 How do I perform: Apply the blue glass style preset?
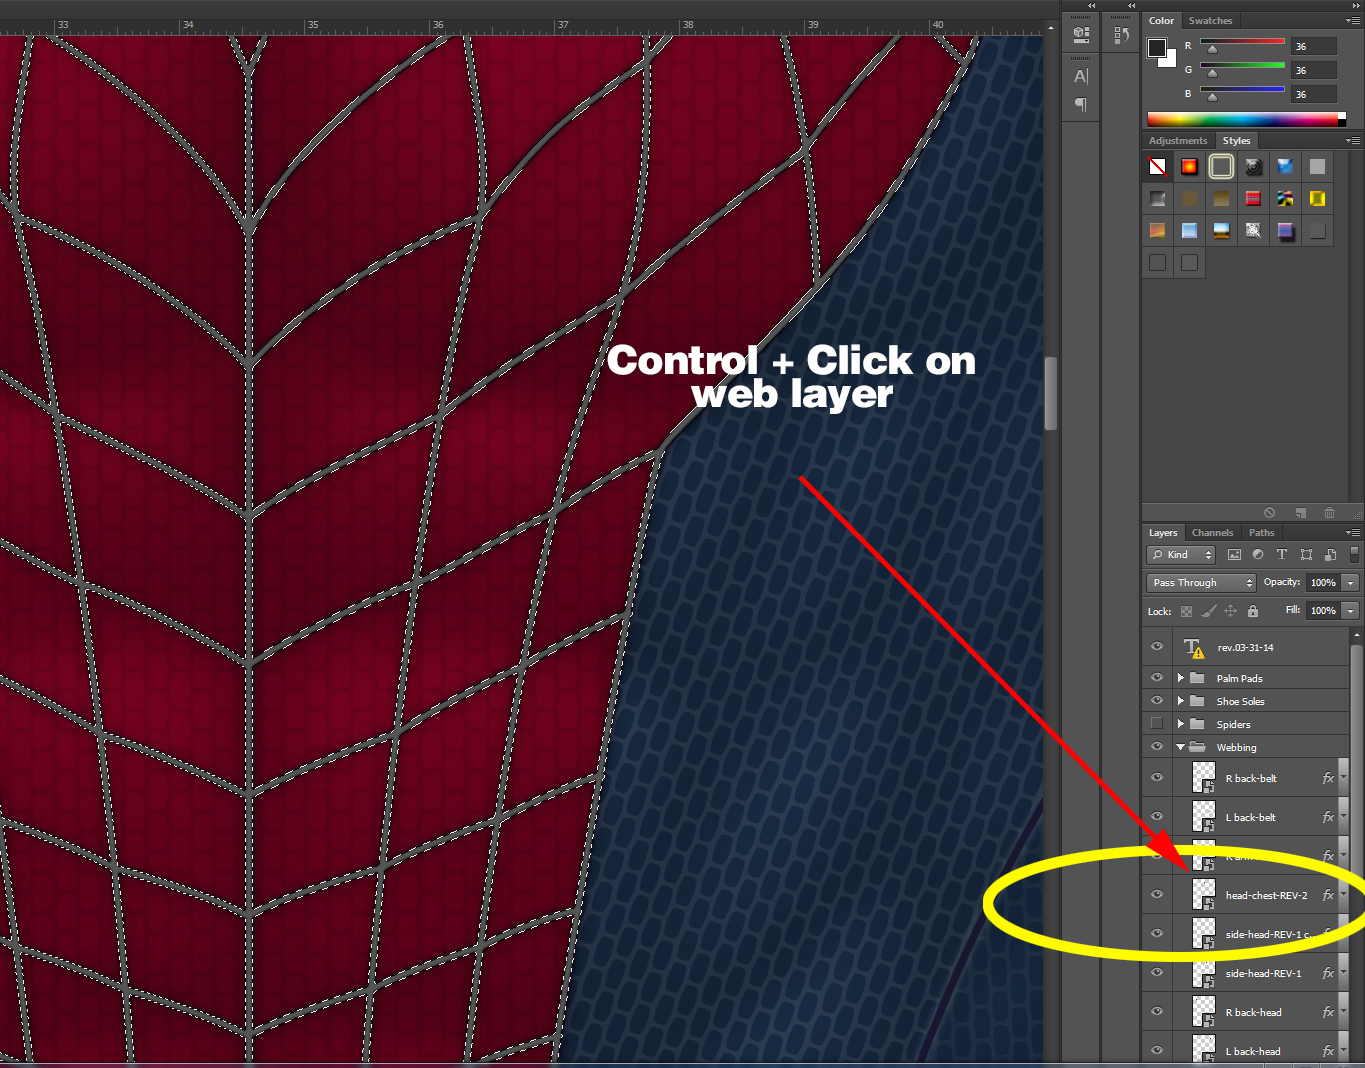click(x=1285, y=167)
